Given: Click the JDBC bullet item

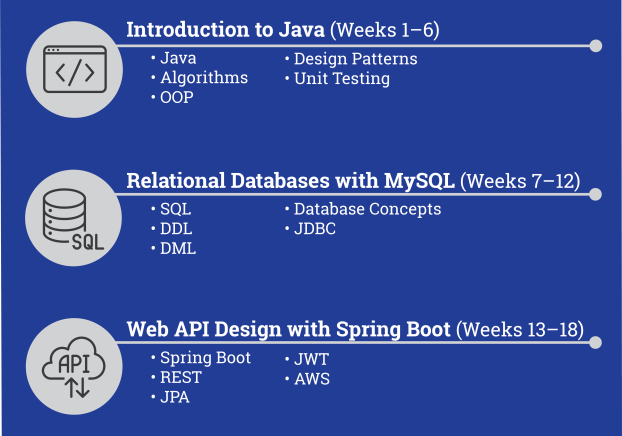Looking at the screenshot, I should (x=315, y=229).
